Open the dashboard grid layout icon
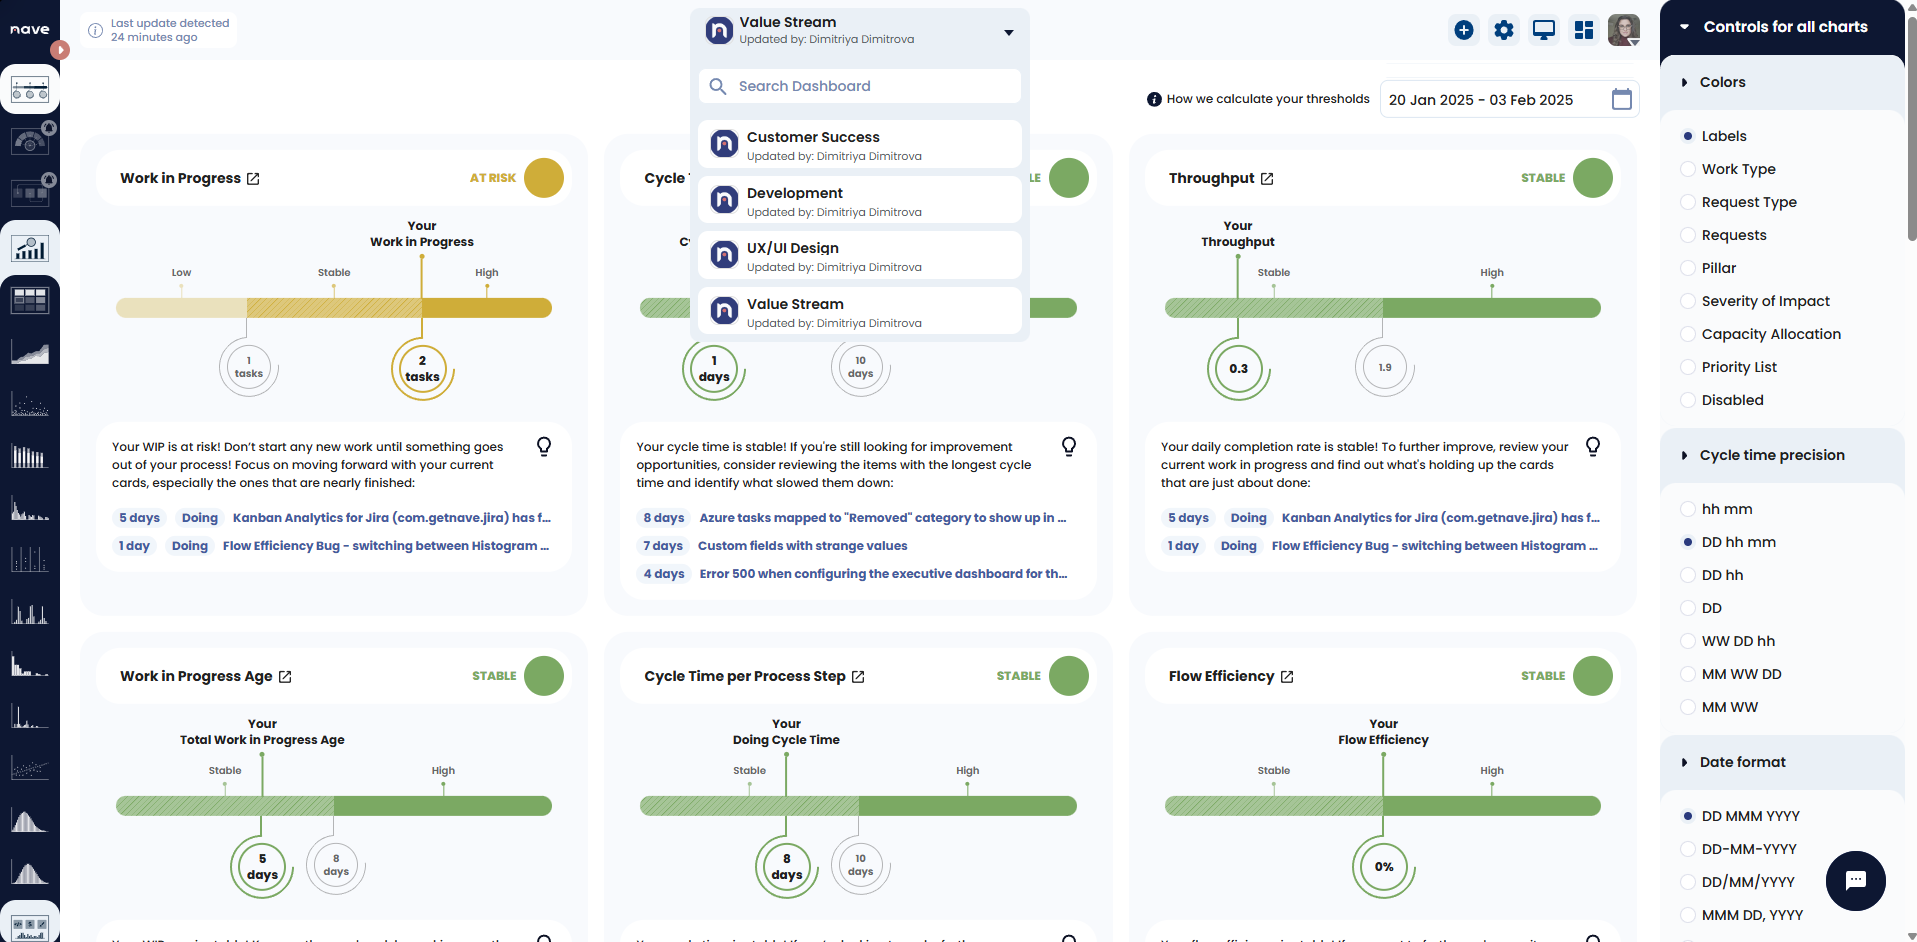 (1583, 30)
